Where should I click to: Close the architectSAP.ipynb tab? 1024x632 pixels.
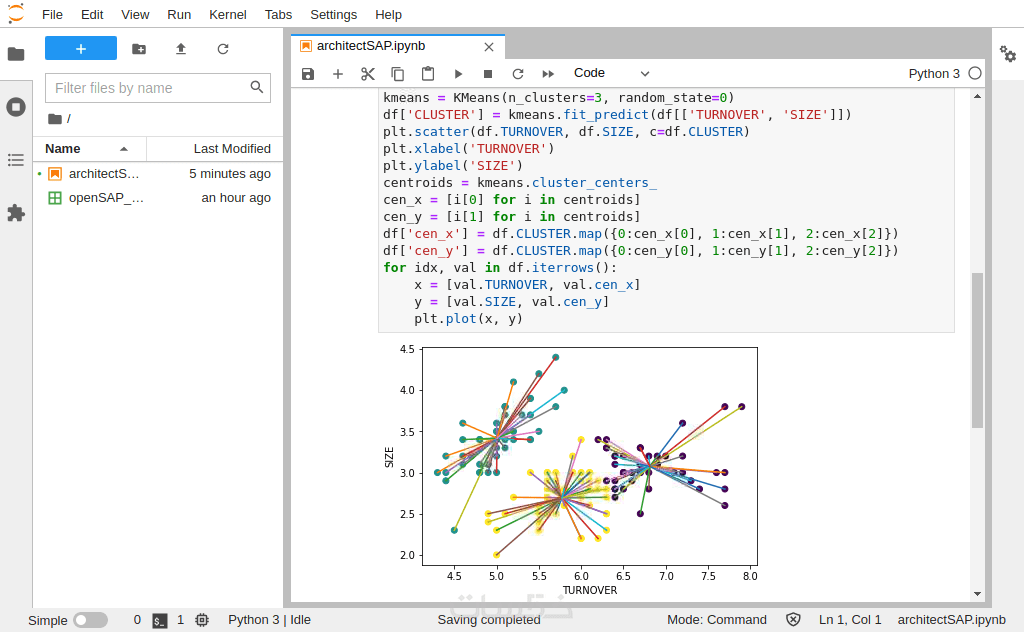[x=488, y=47]
